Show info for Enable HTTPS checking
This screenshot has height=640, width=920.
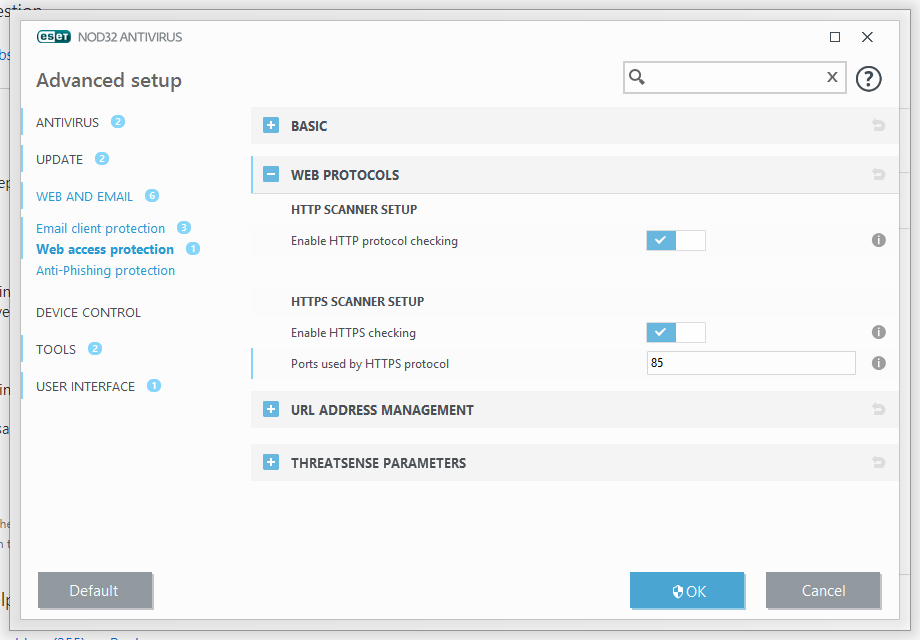[x=878, y=332]
